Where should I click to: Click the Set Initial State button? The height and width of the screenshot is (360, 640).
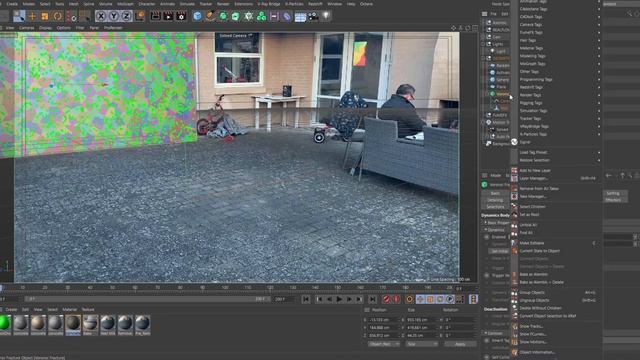click(x=500, y=251)
